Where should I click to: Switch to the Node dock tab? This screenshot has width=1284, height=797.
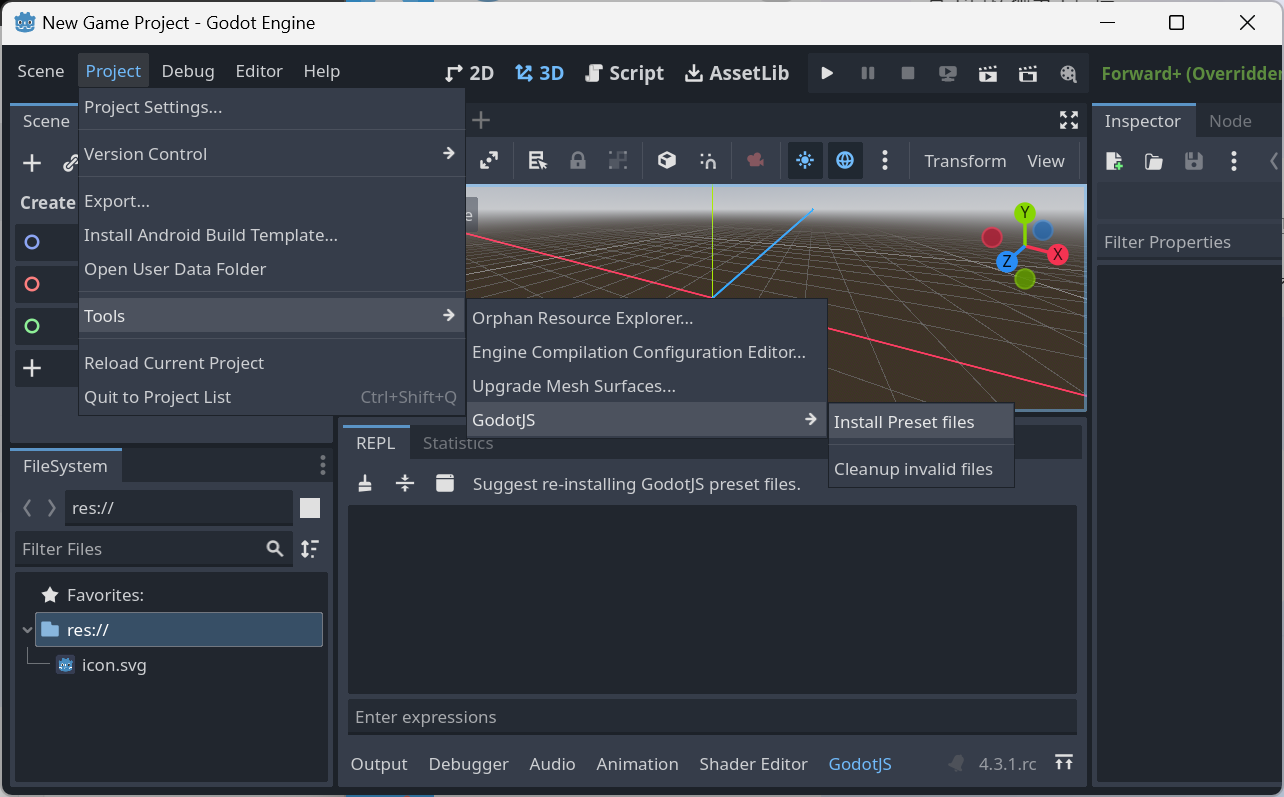coord(1230,121)
